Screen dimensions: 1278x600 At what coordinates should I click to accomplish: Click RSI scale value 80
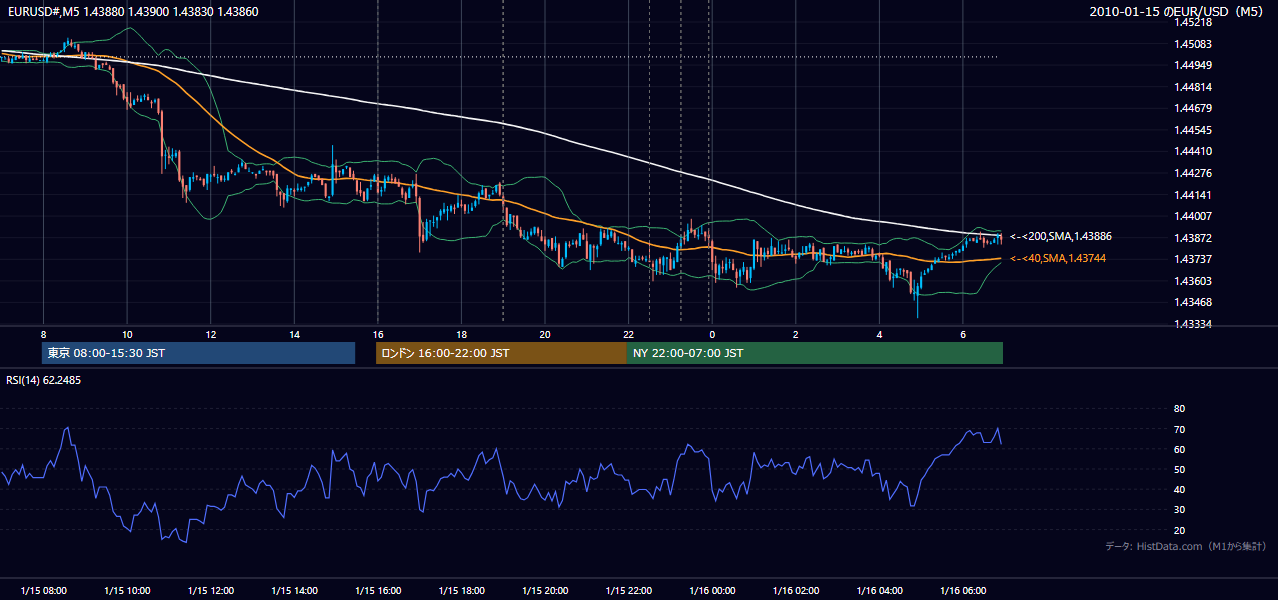click(x=1179, y=409)
